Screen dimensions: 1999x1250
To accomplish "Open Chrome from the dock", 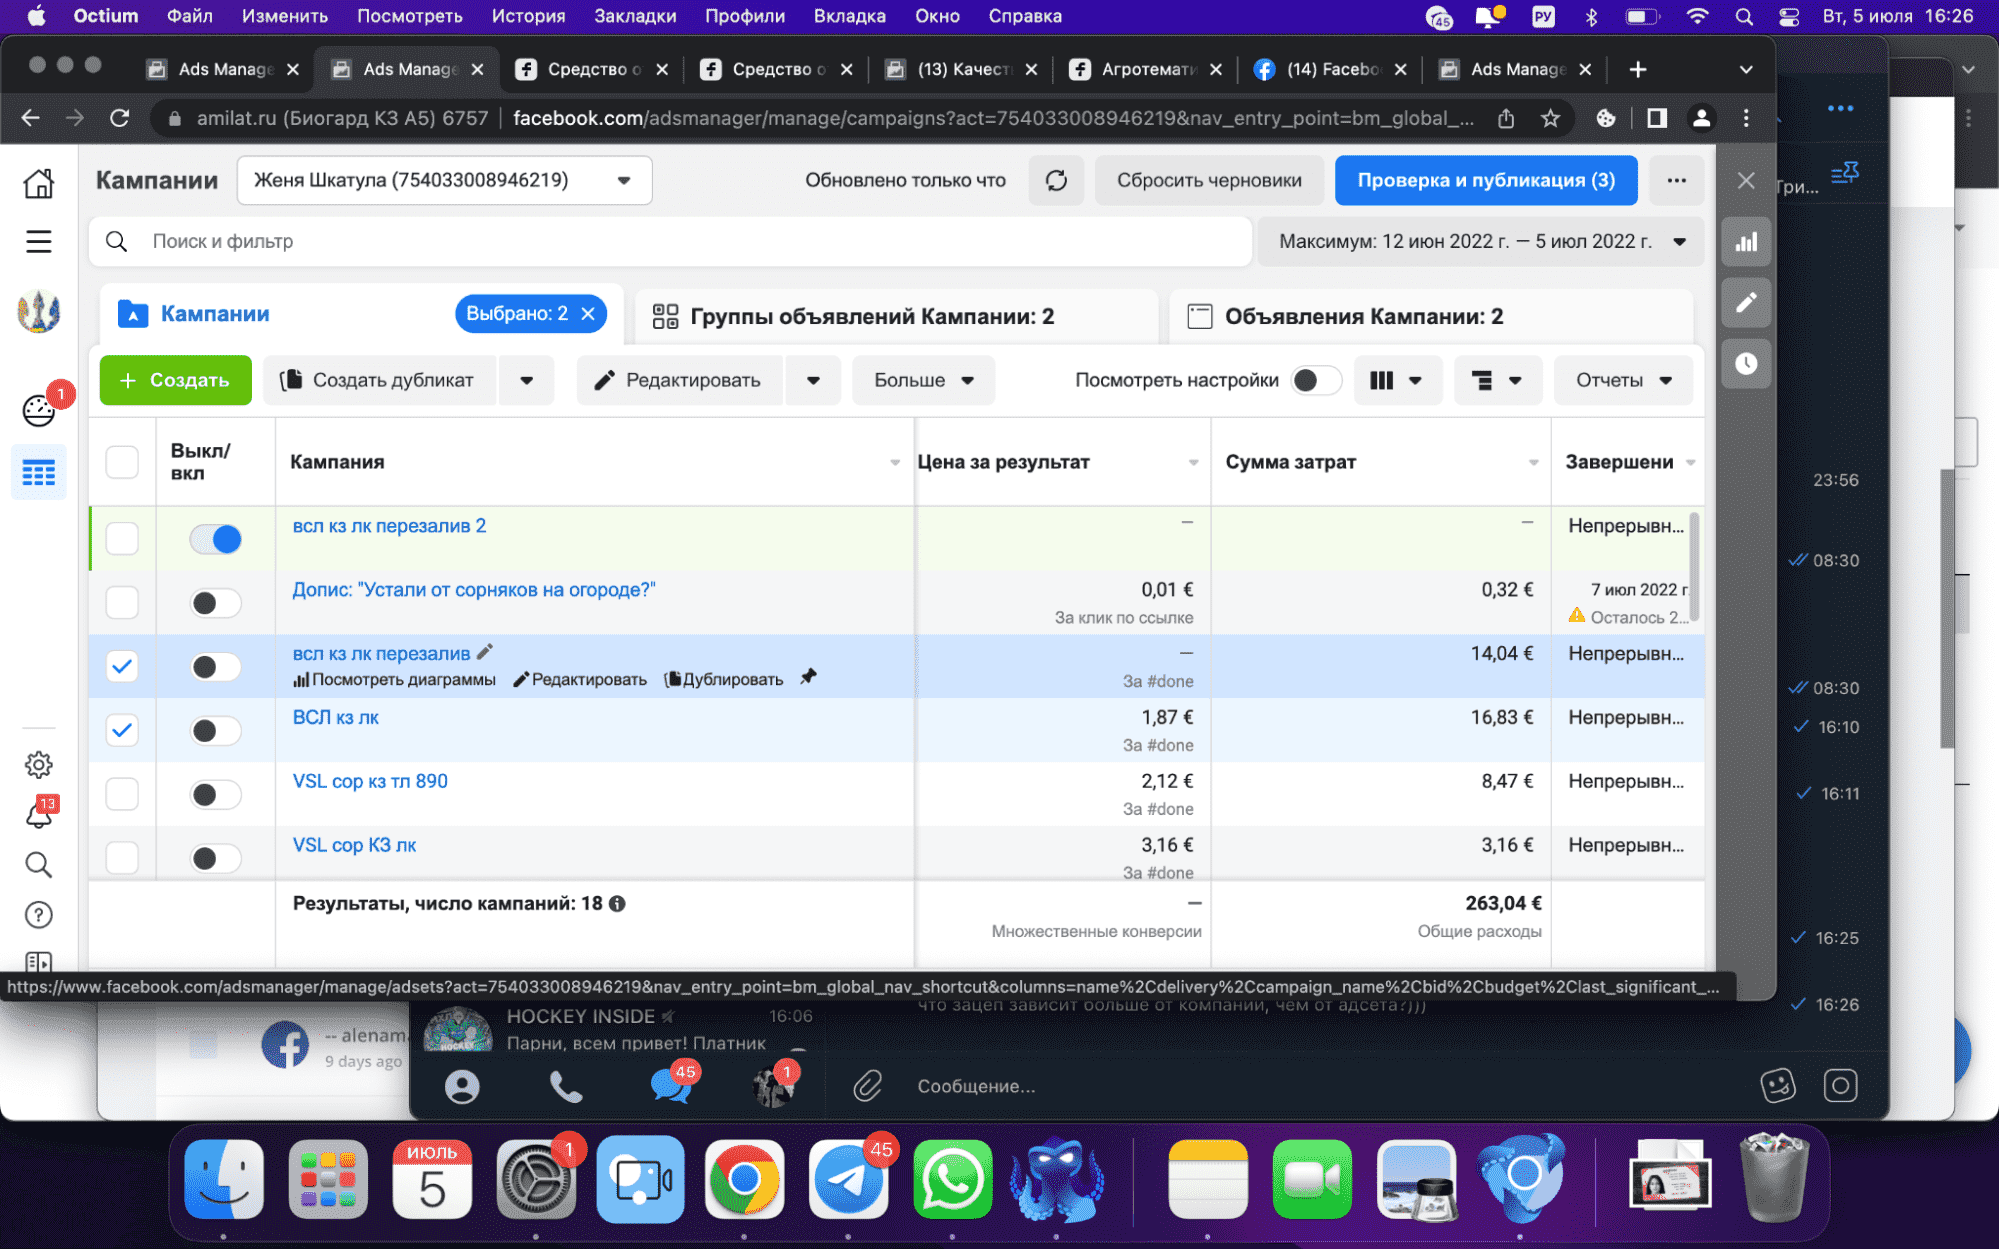I will [x=744, y=1180].
